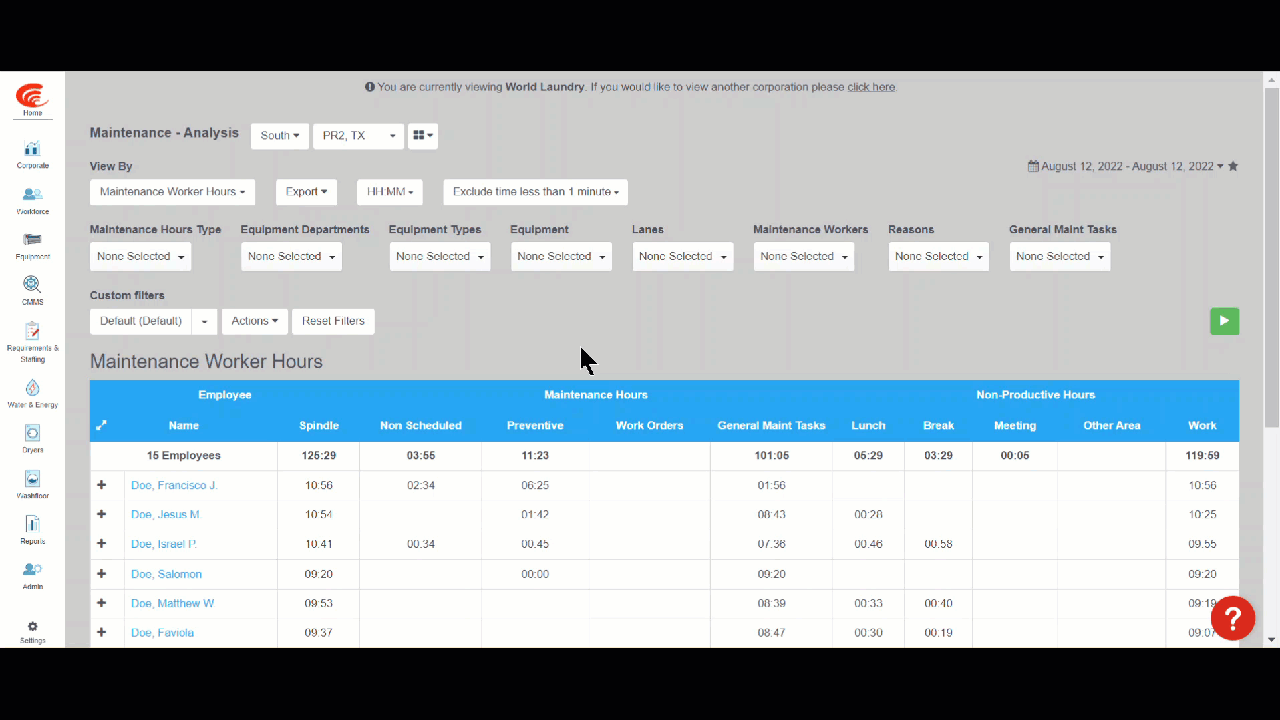1280x720 pixels.
Task: Click the grid layout icon button
Action: (422, 136)
